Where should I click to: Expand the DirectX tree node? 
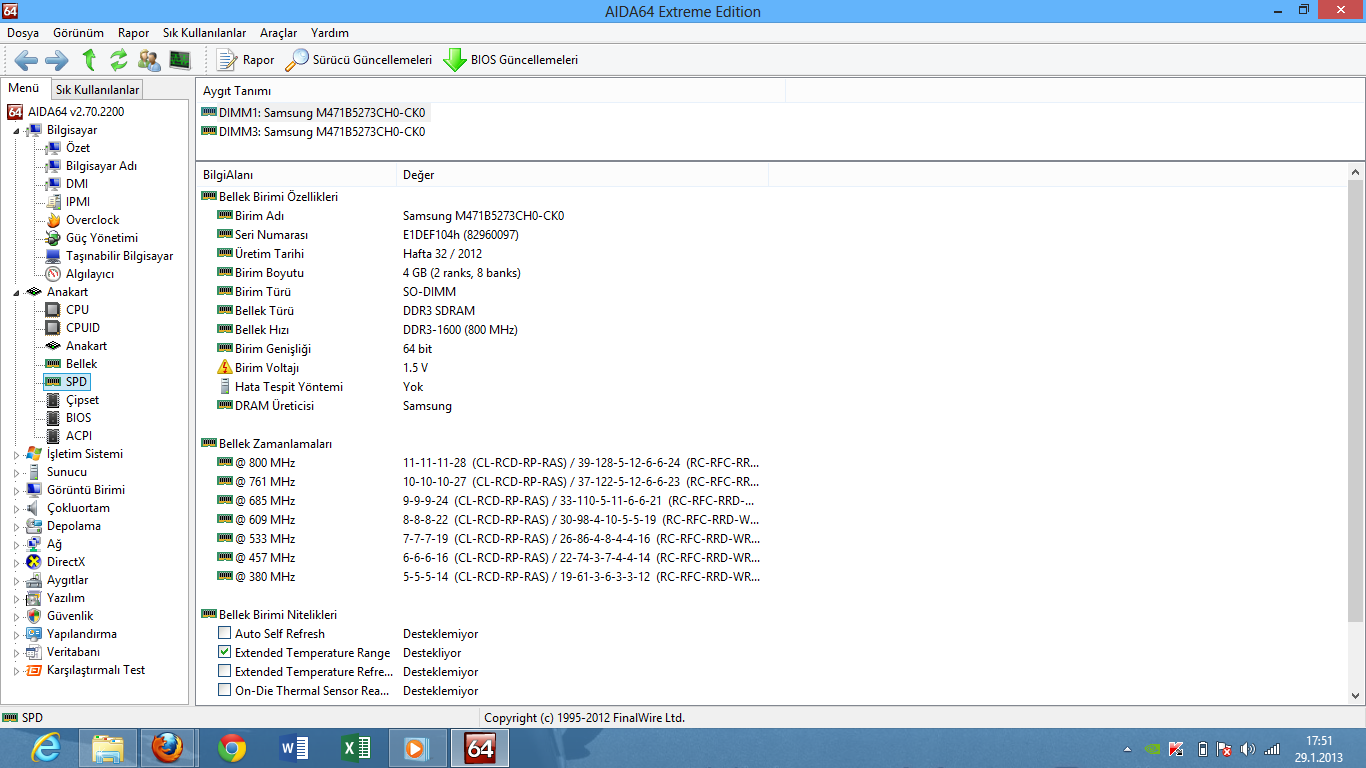[x=16, y=562]
